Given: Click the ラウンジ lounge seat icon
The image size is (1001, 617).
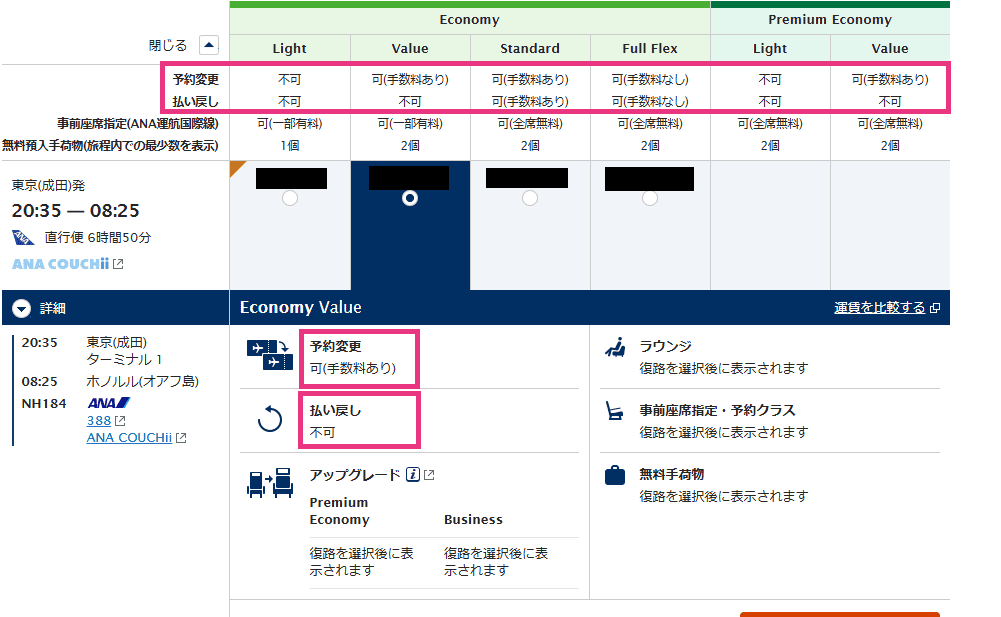Looking at the screenshot, I should 615,347.
